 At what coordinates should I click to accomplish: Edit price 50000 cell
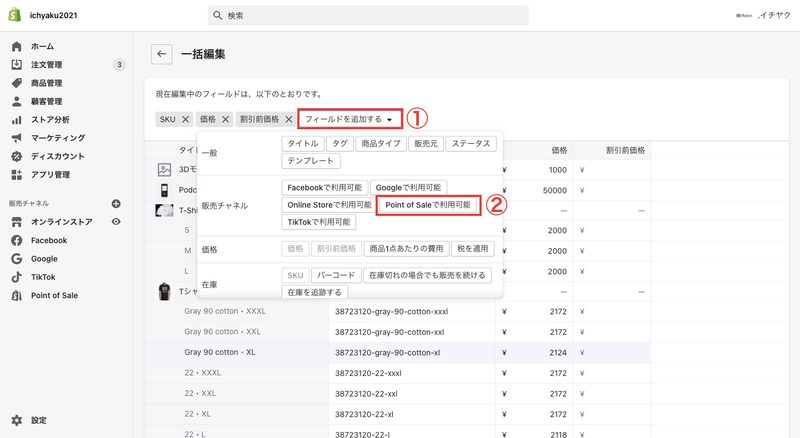(534, 190)
